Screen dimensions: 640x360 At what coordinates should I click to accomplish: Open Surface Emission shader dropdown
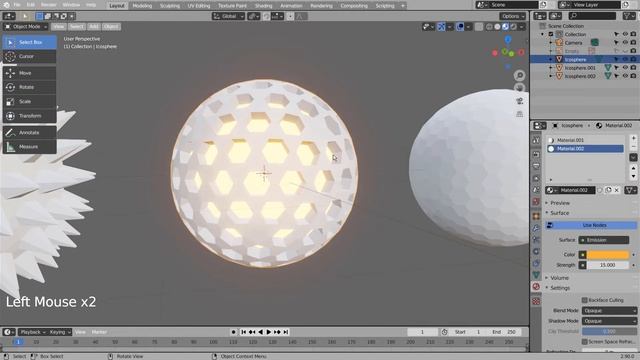(x=604, y=240)
